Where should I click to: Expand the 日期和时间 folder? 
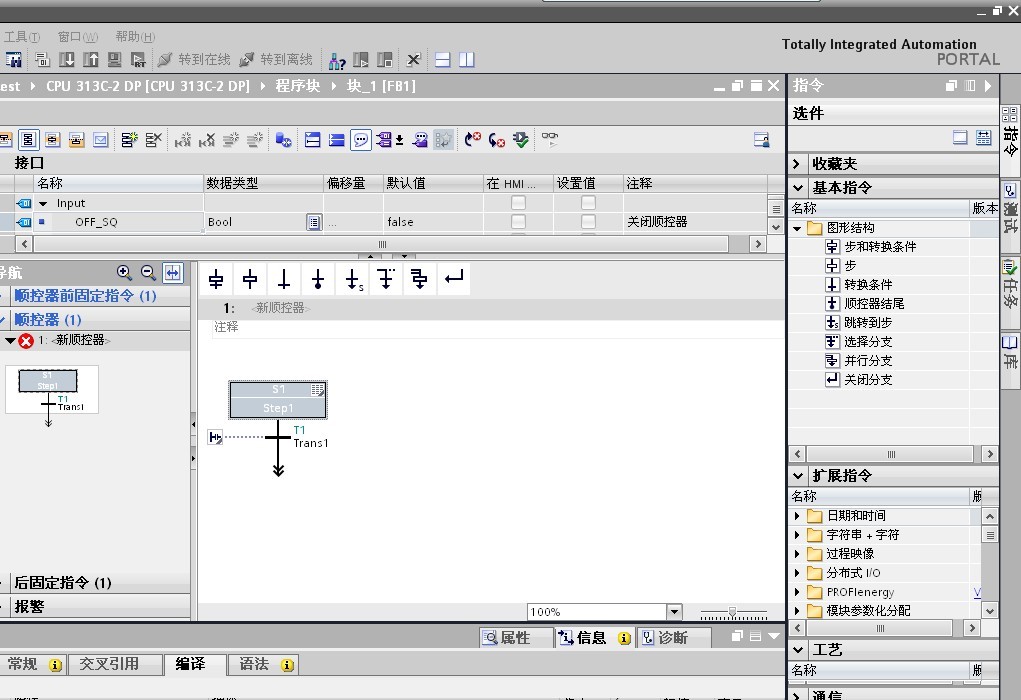(797, 516)
